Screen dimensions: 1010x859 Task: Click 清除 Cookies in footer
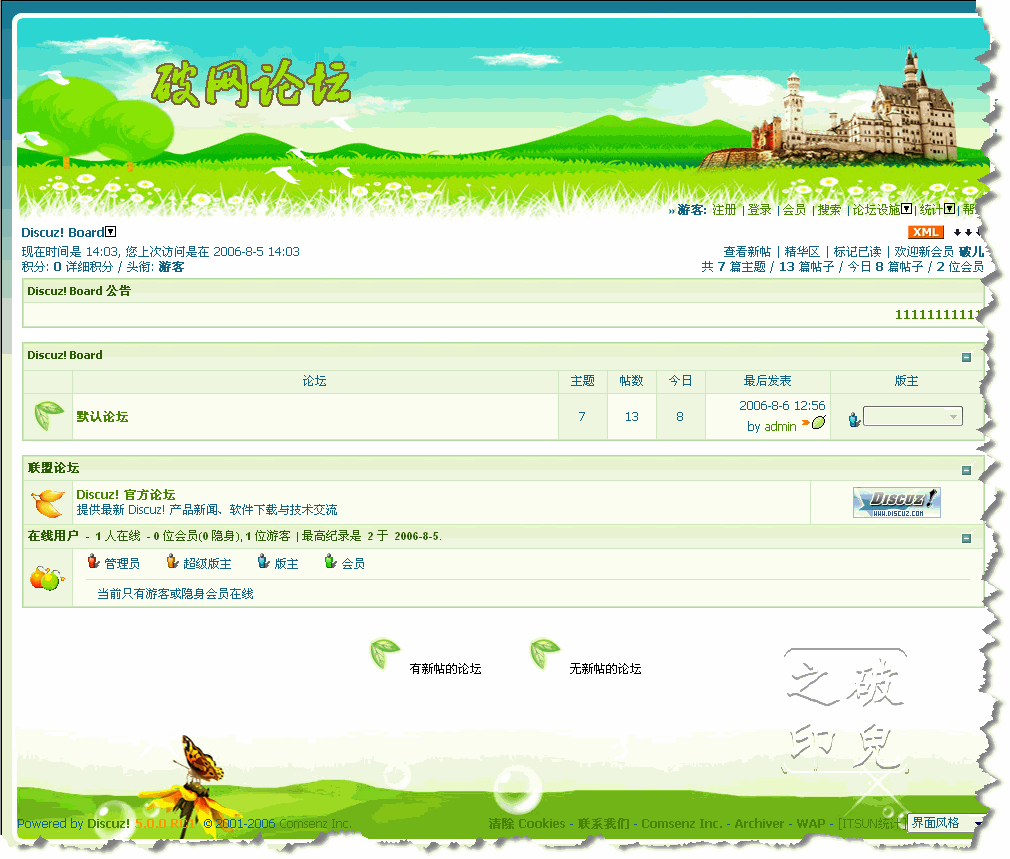point(526,824)
